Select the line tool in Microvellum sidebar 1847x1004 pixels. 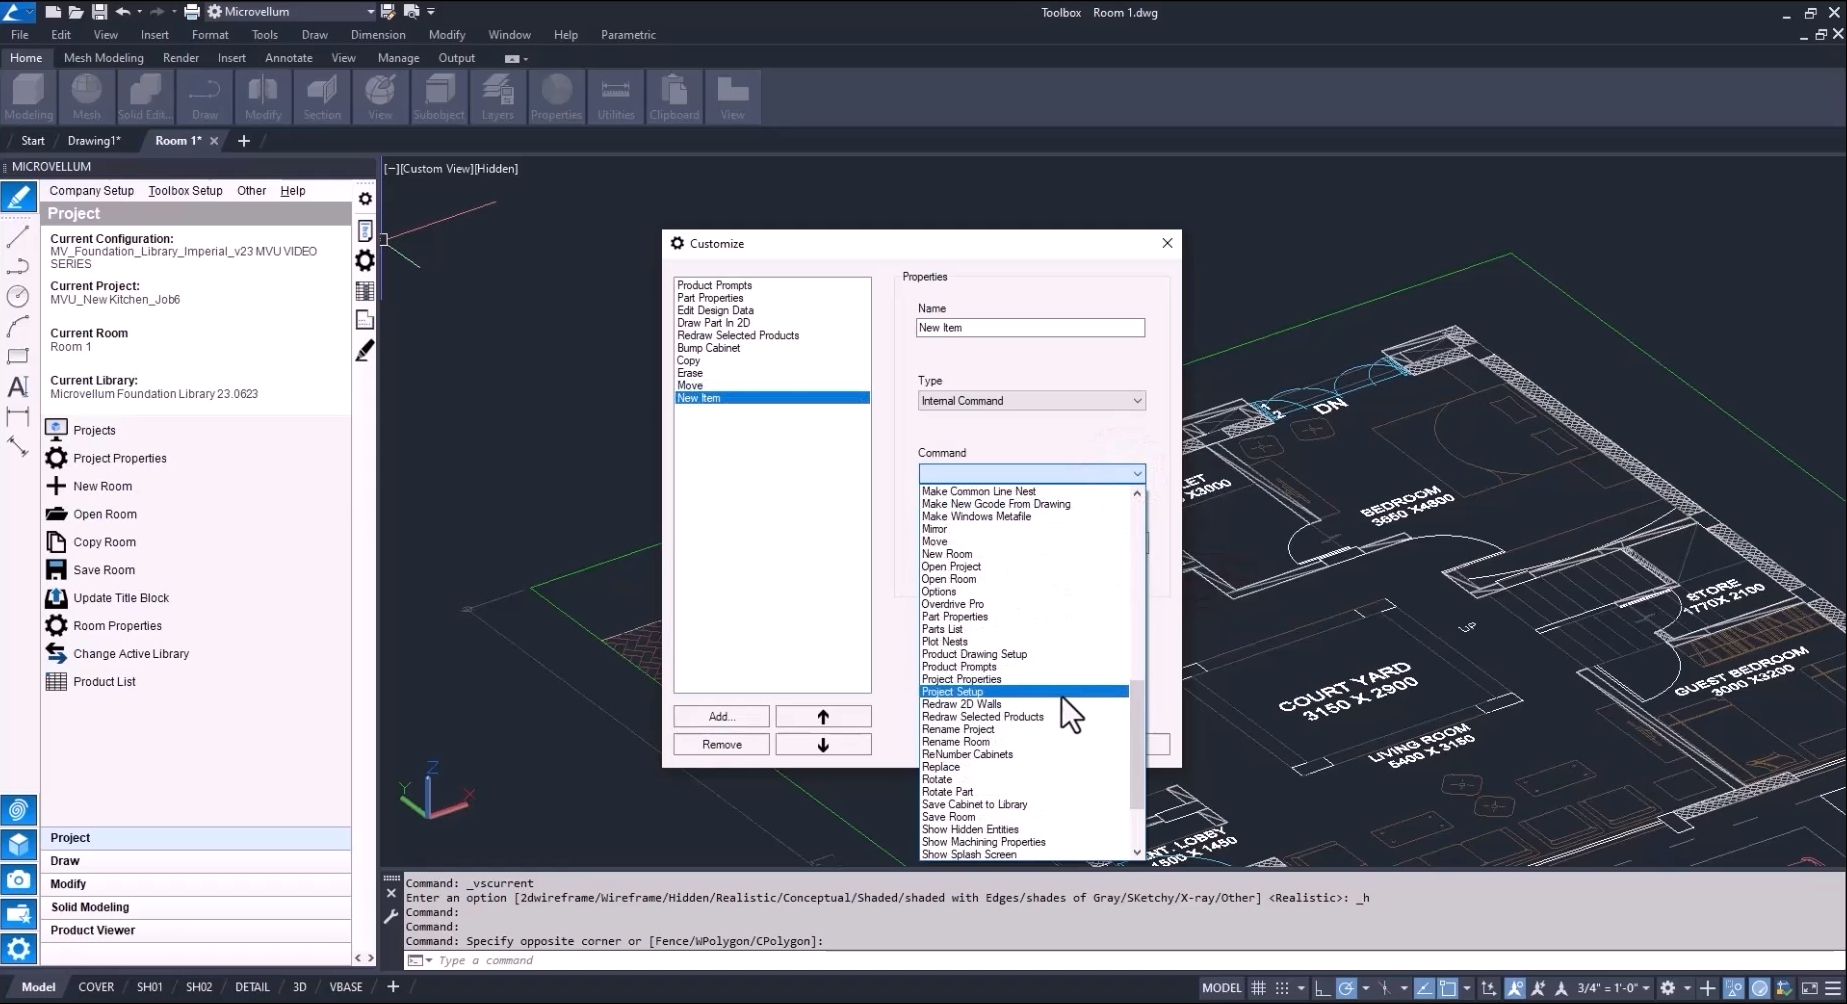pos(18,237)
